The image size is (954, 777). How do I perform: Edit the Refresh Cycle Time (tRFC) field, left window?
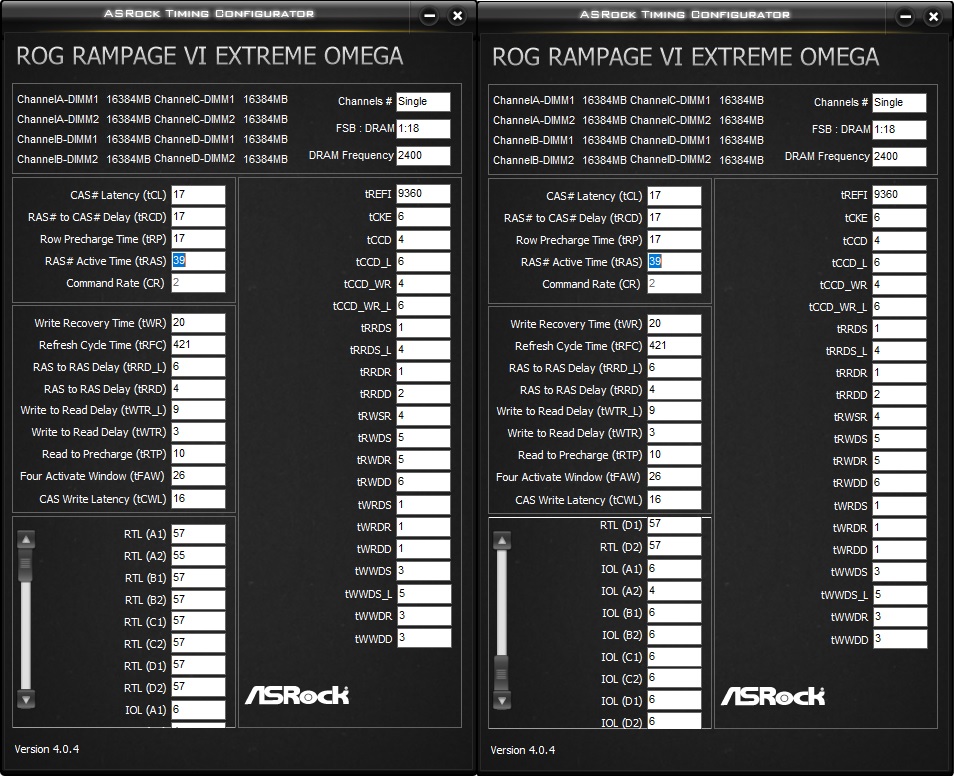(x=198, y=344)
